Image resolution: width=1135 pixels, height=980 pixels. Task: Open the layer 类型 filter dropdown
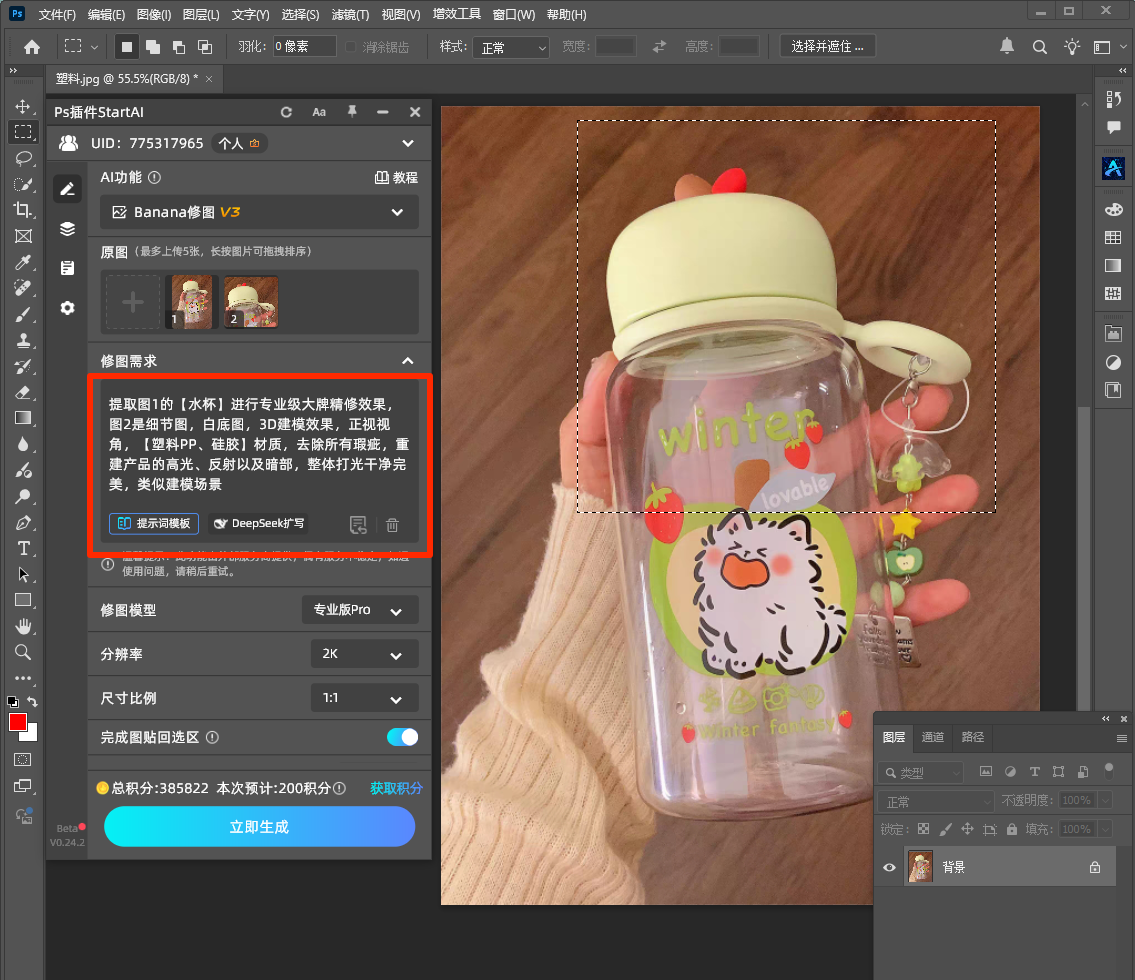(x=921, y=773)
